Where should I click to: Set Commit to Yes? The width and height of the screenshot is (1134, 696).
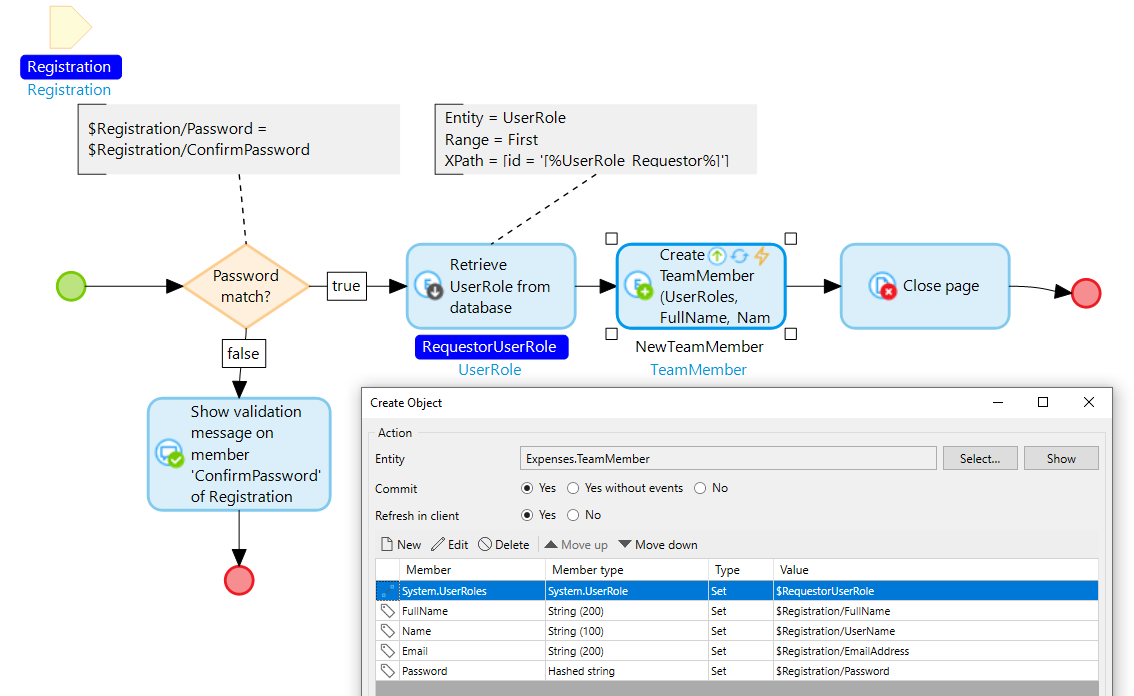(527, 488)
